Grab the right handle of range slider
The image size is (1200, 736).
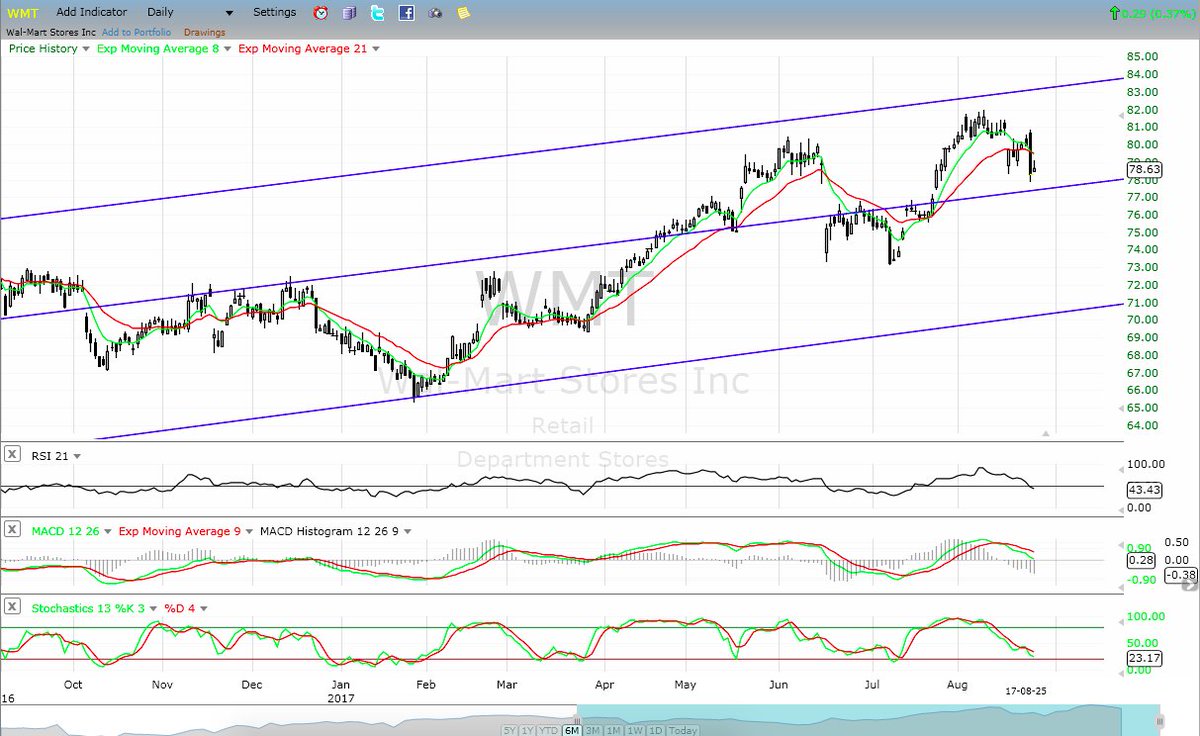click(1159, 720)
